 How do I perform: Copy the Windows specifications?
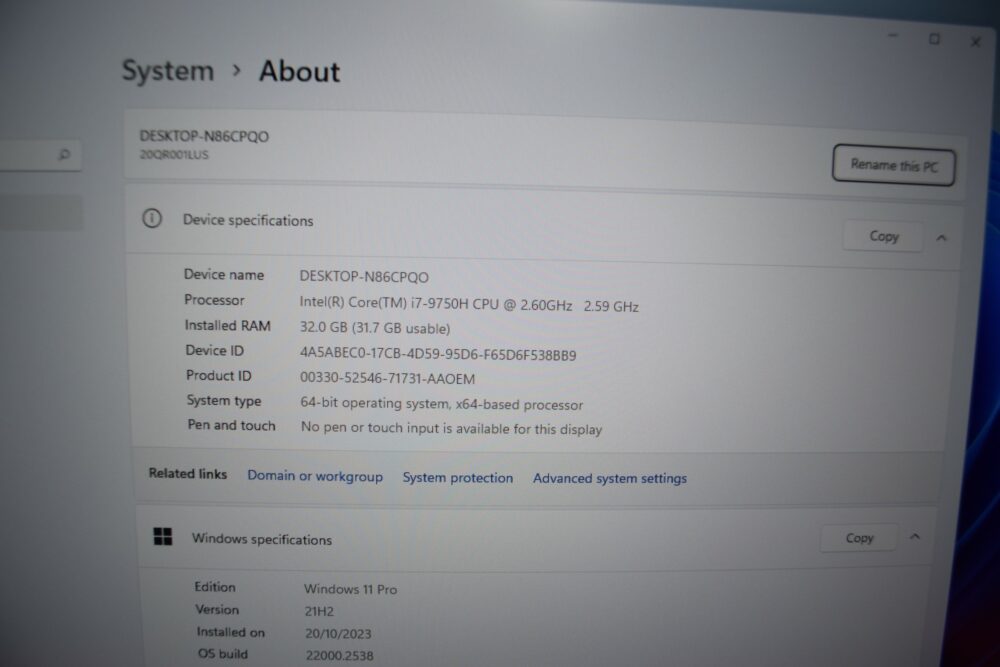pyautogui.click(x=859, y=538)
